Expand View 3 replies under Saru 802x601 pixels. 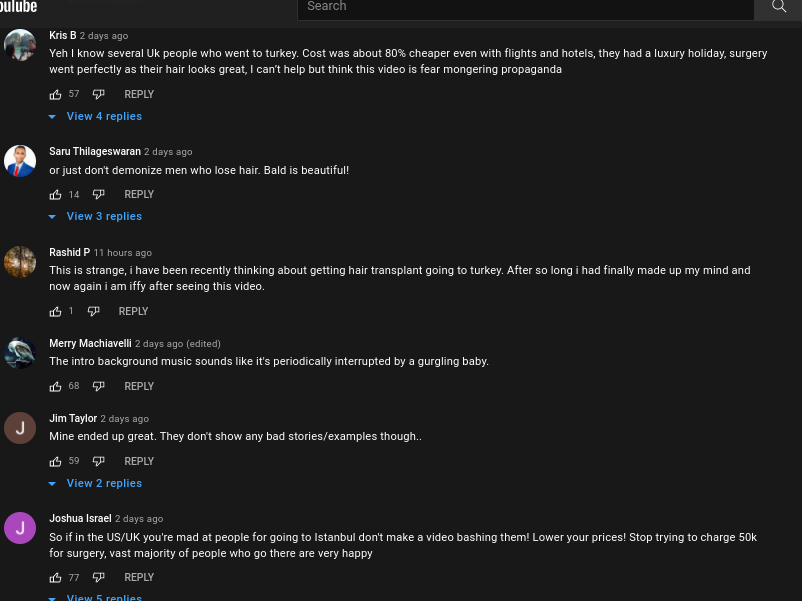pos(96,216)
